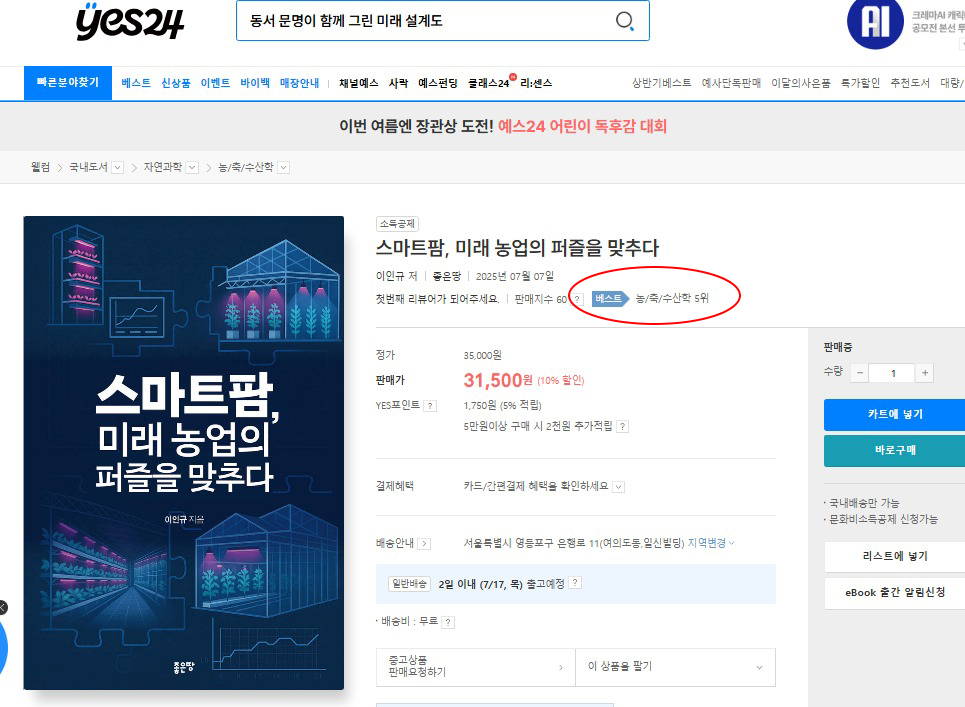The image size is (965, 707).
Task: Open the 특가할인 link
Action: coord(860,83)
